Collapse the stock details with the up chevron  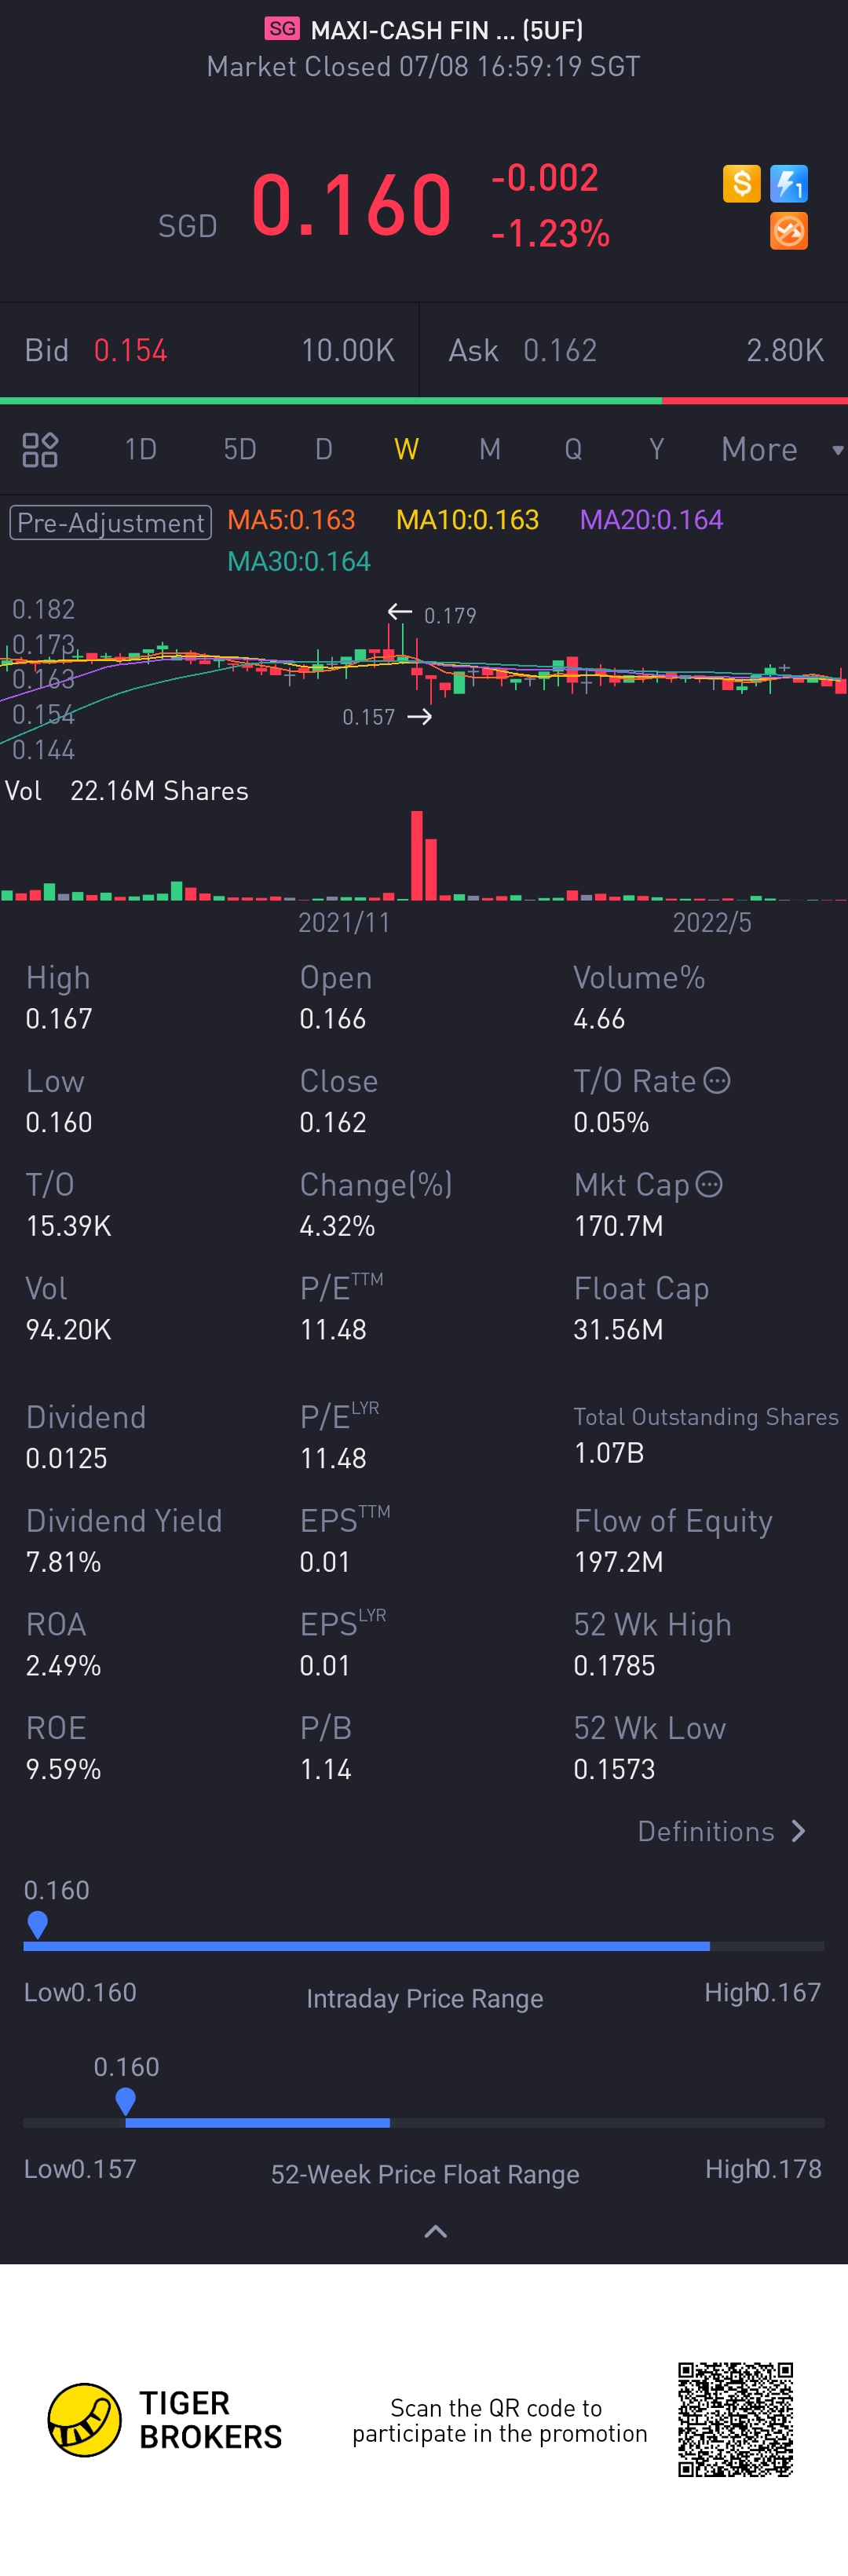point(435,2231)
